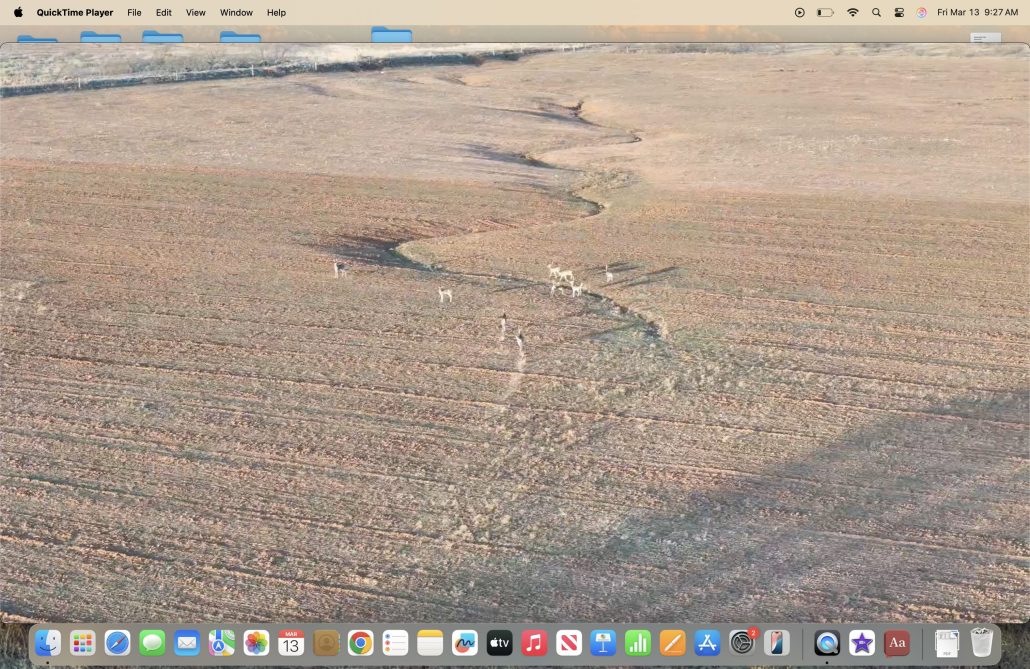Screen dimensions: 1030x669
Task: Open Siri from the menu bar
Action: pyautogui.click(x=921, y=13)
